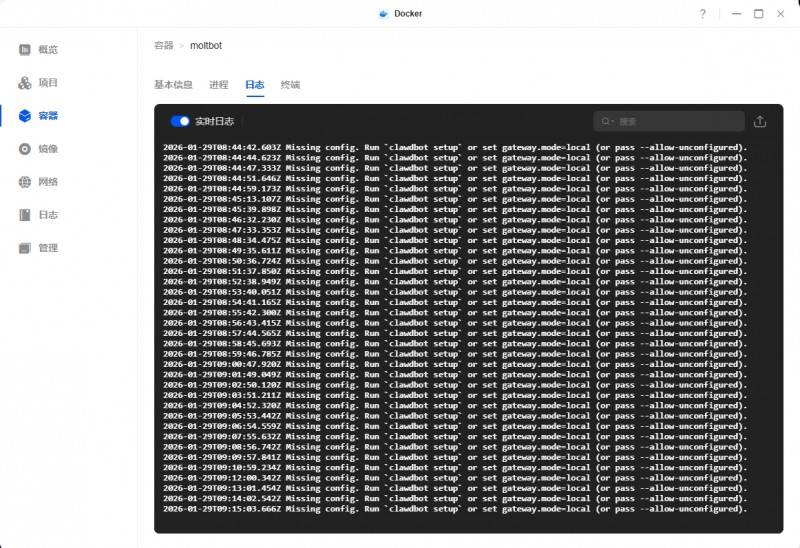
Task: Click log line timestamped 09:03:51.211Z
Action: (455, 395)
